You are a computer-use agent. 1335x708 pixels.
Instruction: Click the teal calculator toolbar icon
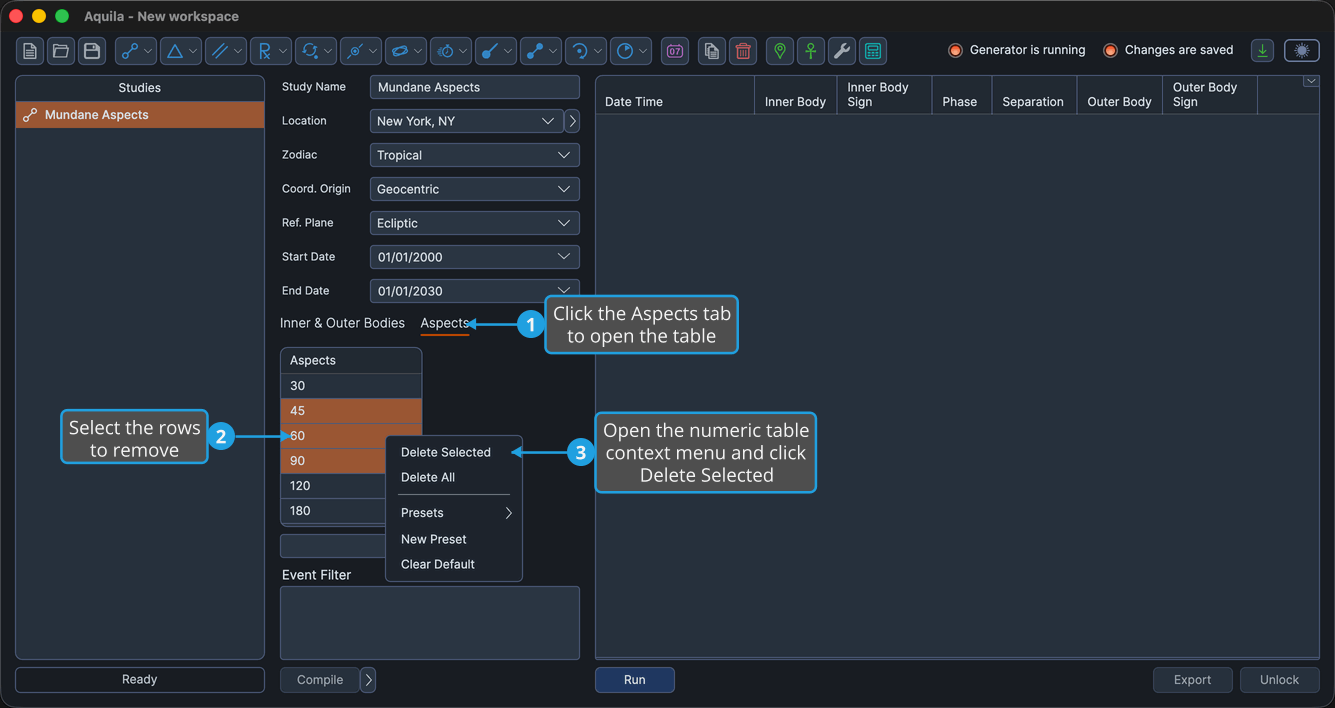pyautogui.click(x=873, y=51)
